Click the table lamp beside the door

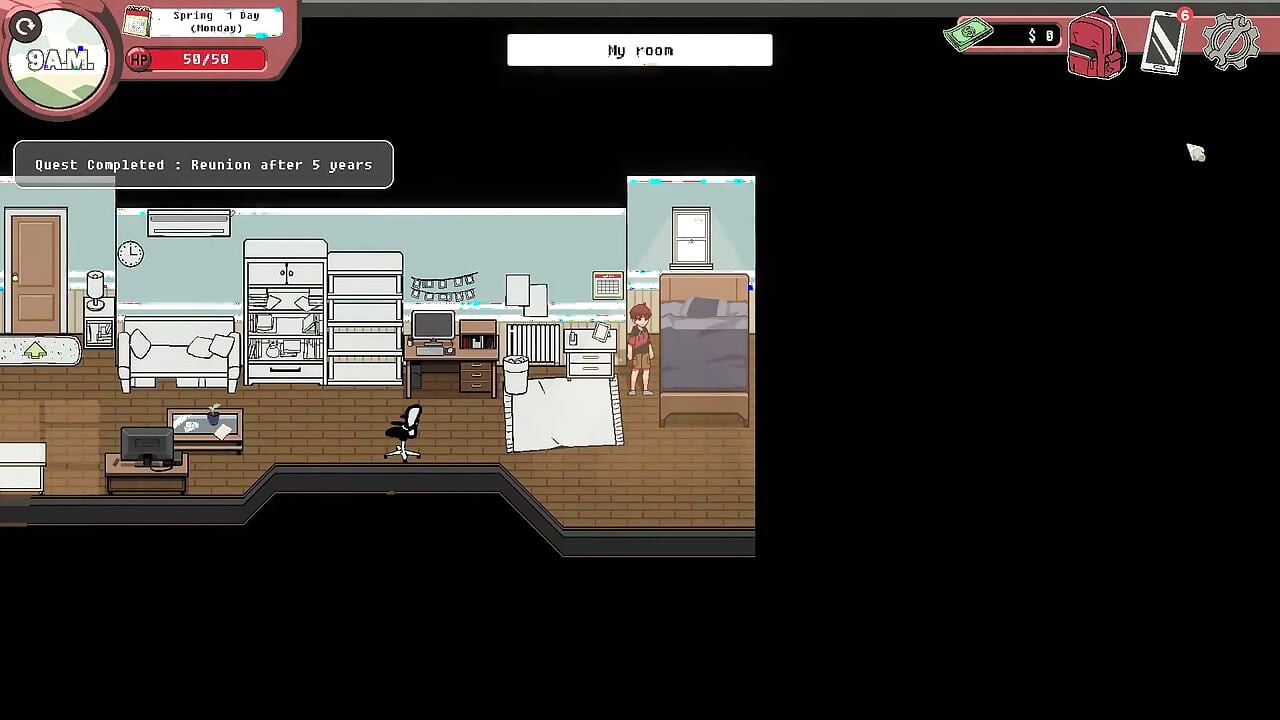click(95, 290)
